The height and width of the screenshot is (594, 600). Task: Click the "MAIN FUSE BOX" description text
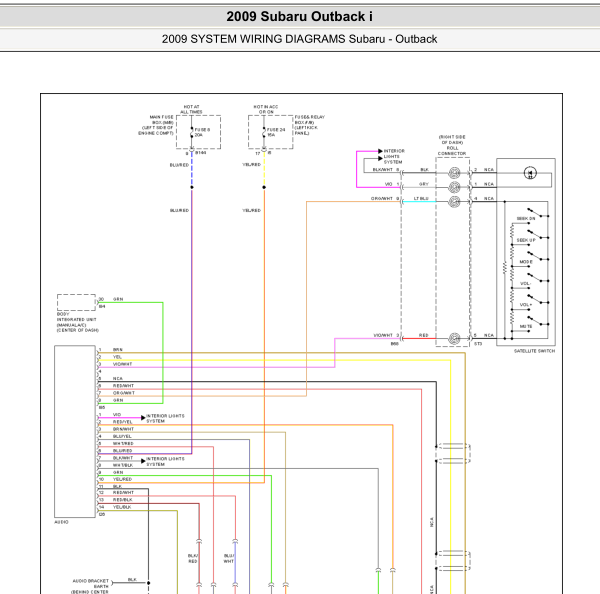[x=157, y=125]
